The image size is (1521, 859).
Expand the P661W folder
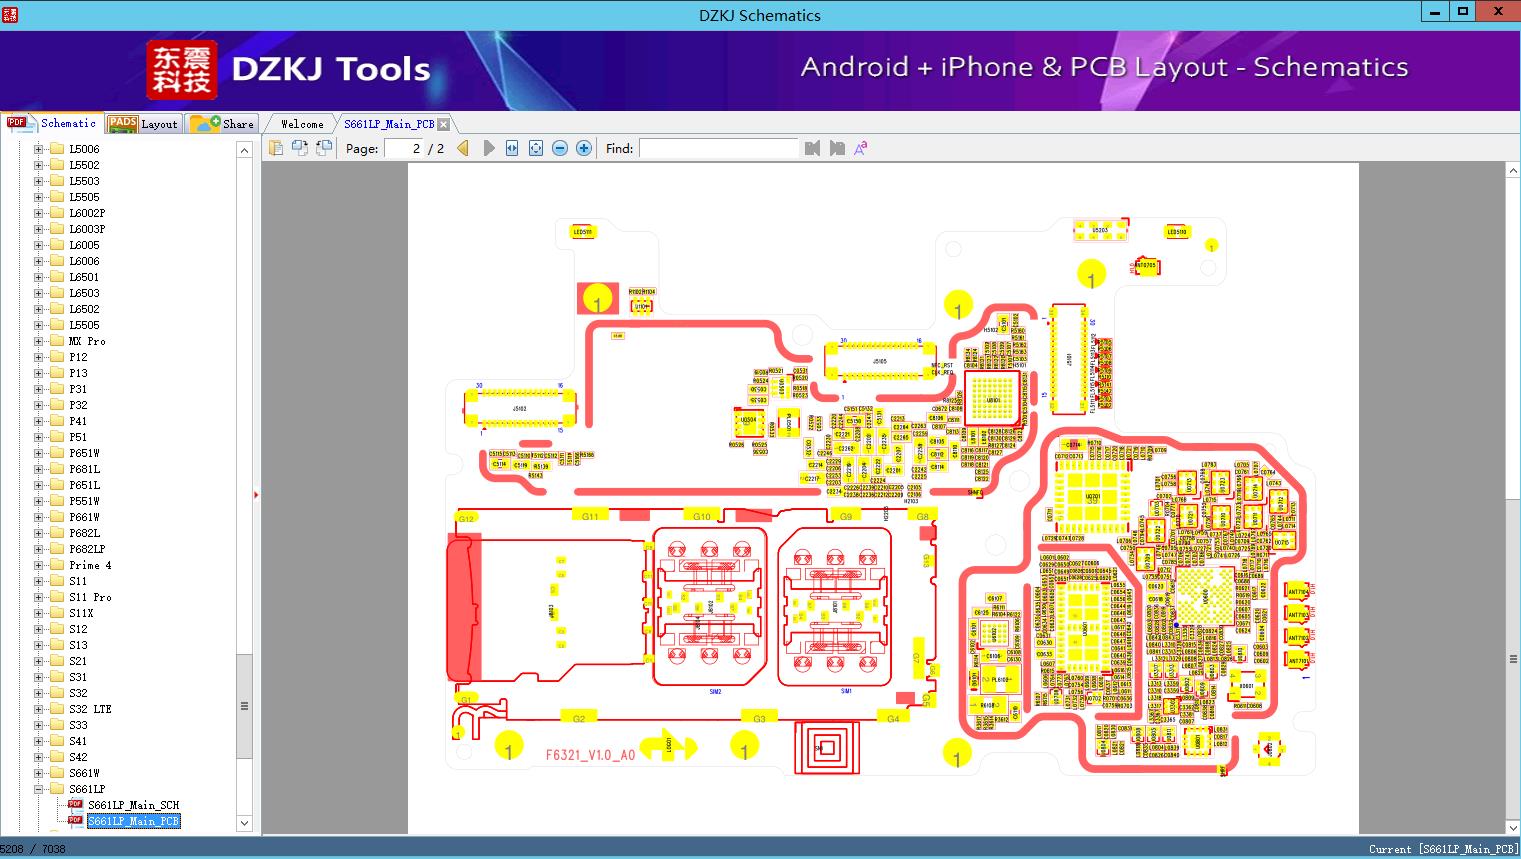38,517
